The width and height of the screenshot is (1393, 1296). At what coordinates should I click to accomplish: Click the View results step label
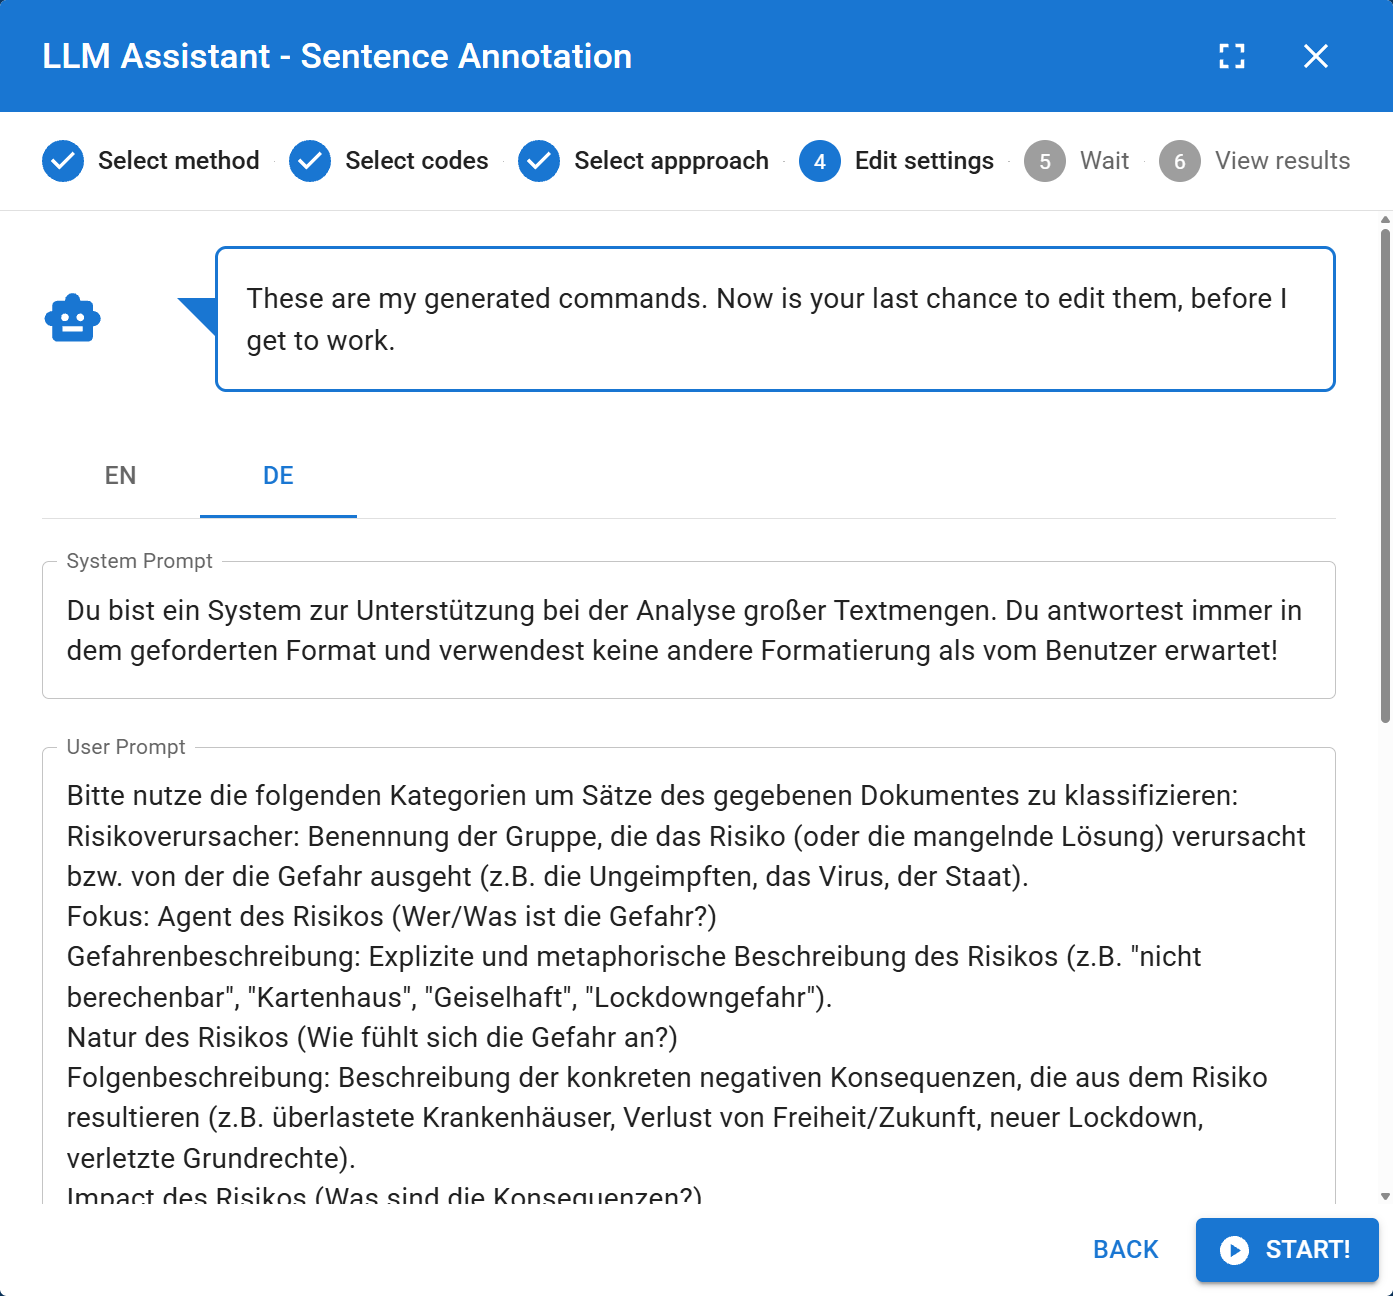(x=1283, y=161)
